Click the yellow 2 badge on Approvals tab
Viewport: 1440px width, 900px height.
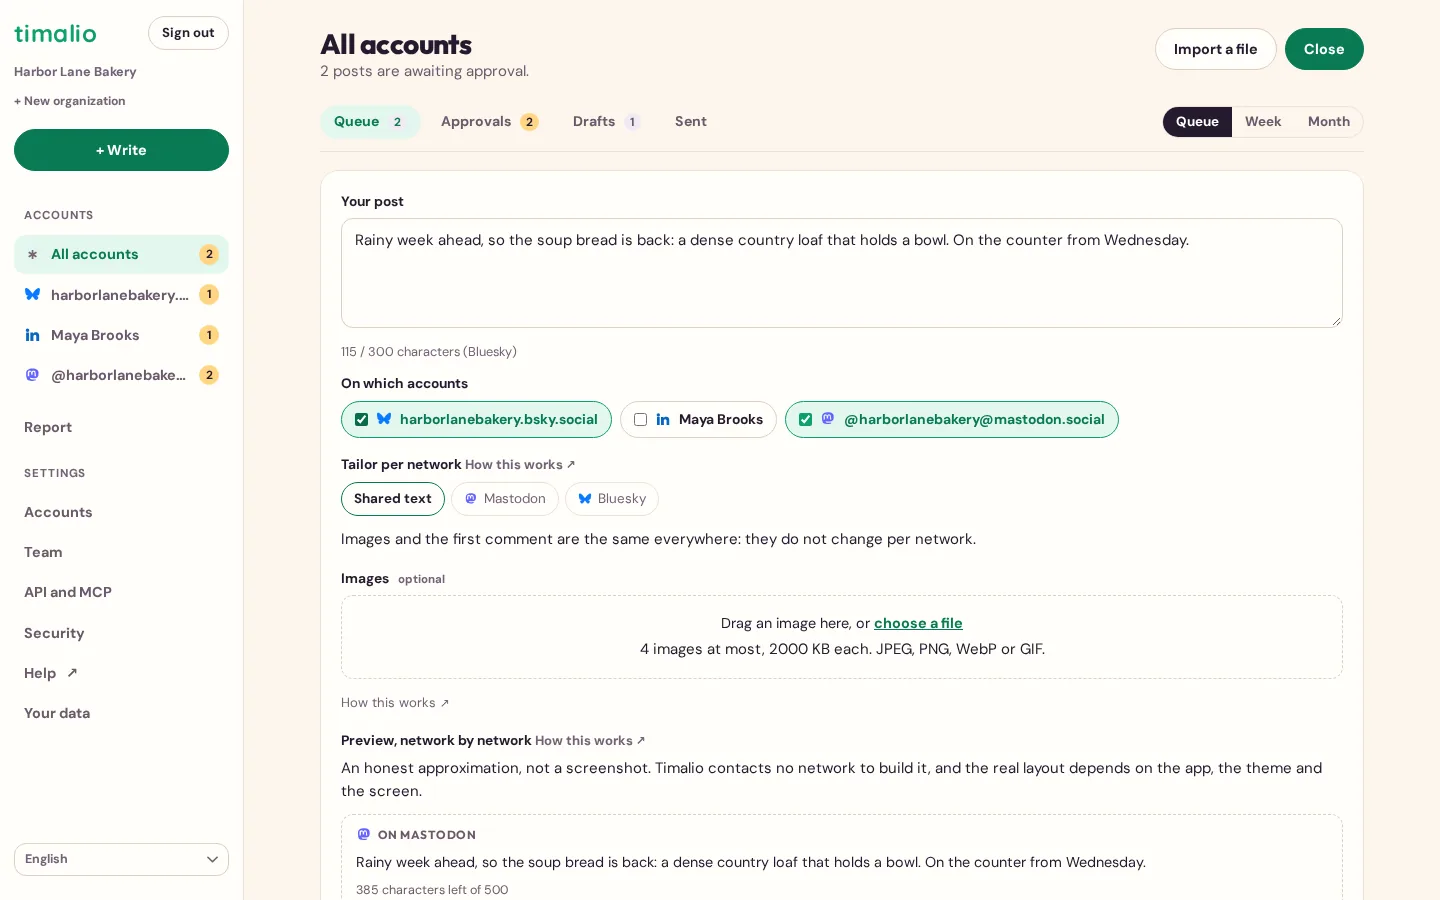click(529, 122)
